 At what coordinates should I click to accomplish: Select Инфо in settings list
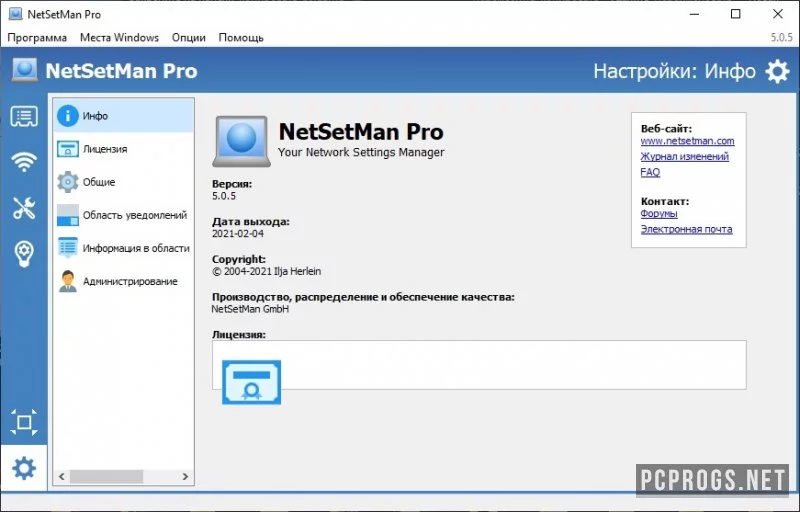click(123, 116)
